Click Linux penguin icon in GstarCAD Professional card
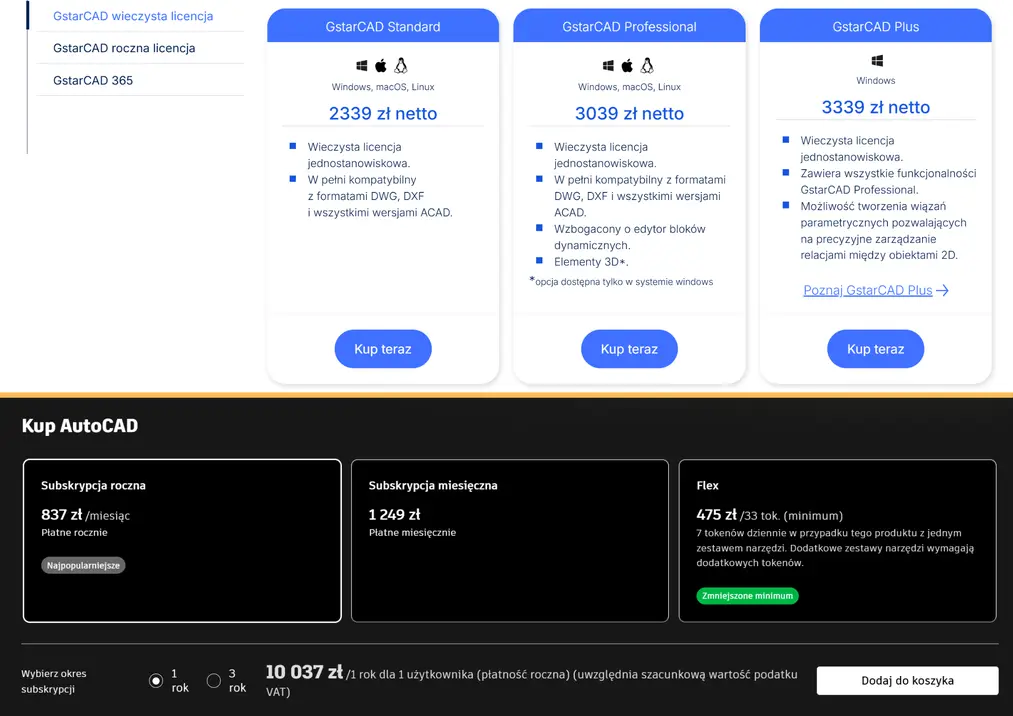The height and width of the screenshot is (716, 1013). pos(647,65)
